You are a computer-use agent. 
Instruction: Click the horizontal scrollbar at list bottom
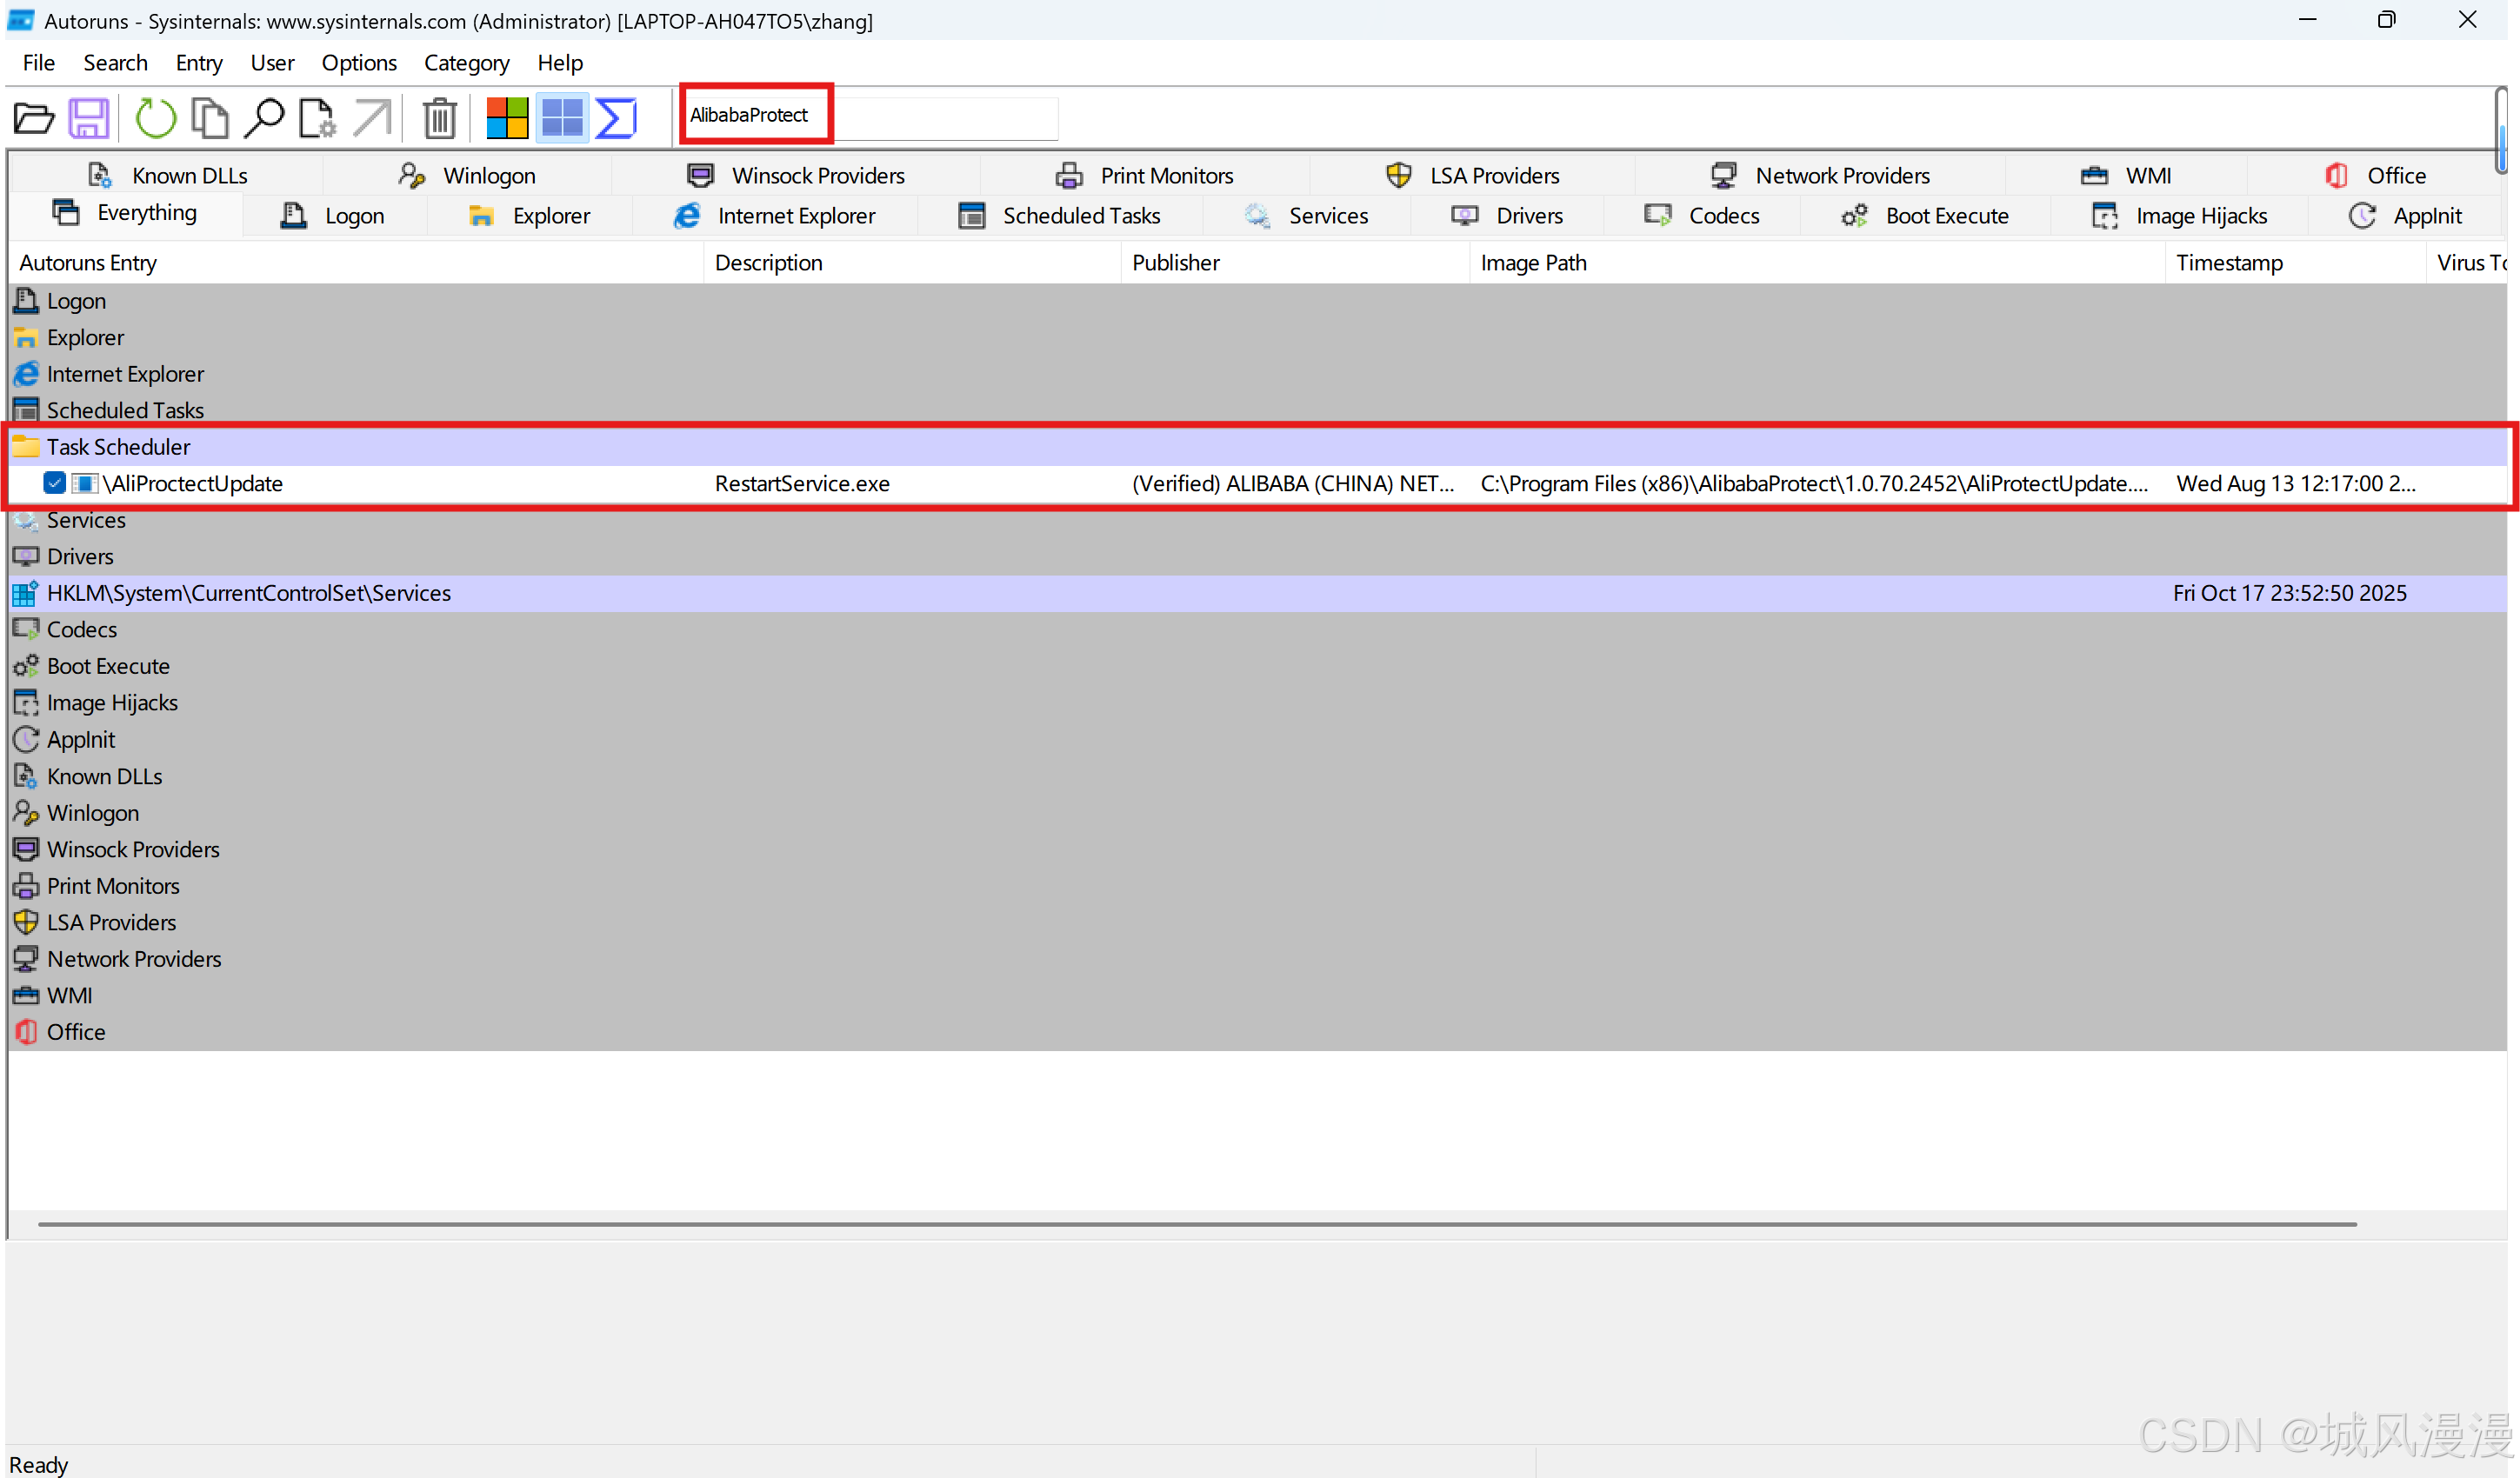[x=1196, y=1224]
